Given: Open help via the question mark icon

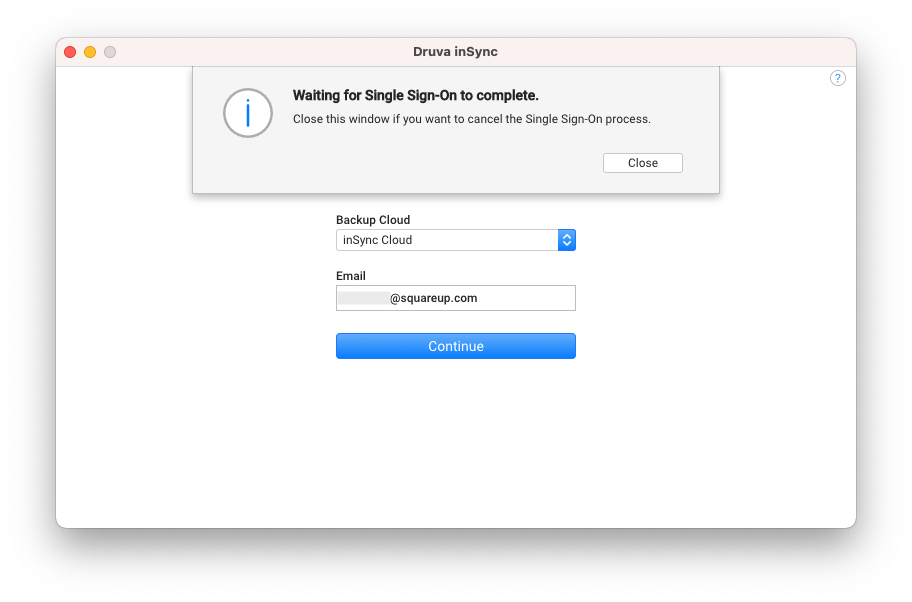Looking at the screenshot, I should pos(837,78).
